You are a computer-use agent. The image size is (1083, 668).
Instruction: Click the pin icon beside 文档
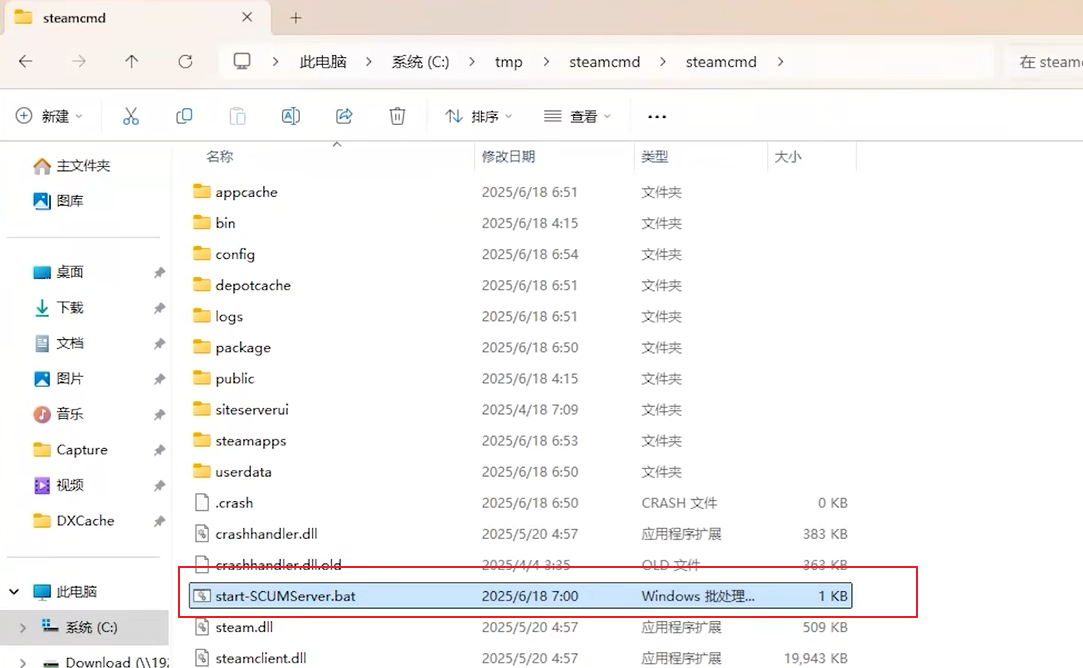[x=160, y=343]
